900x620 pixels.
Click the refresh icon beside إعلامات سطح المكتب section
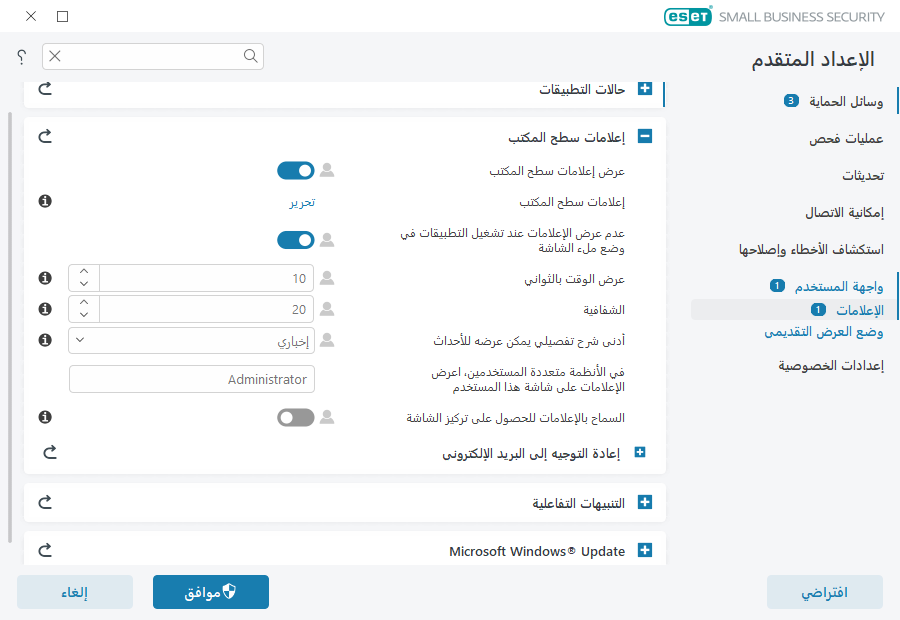click(44, 136)
